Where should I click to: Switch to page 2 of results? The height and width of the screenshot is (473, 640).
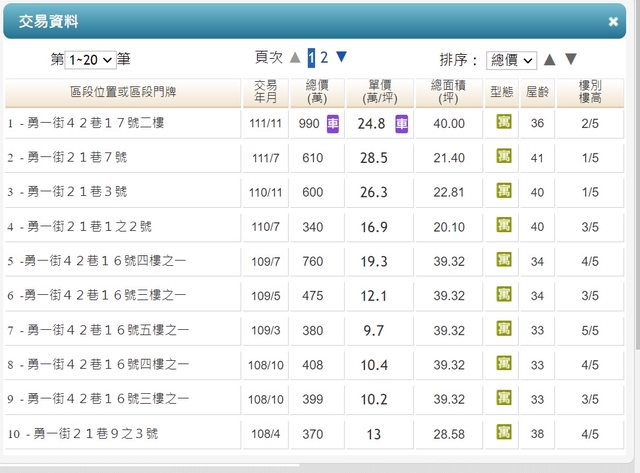click(324, 57)
